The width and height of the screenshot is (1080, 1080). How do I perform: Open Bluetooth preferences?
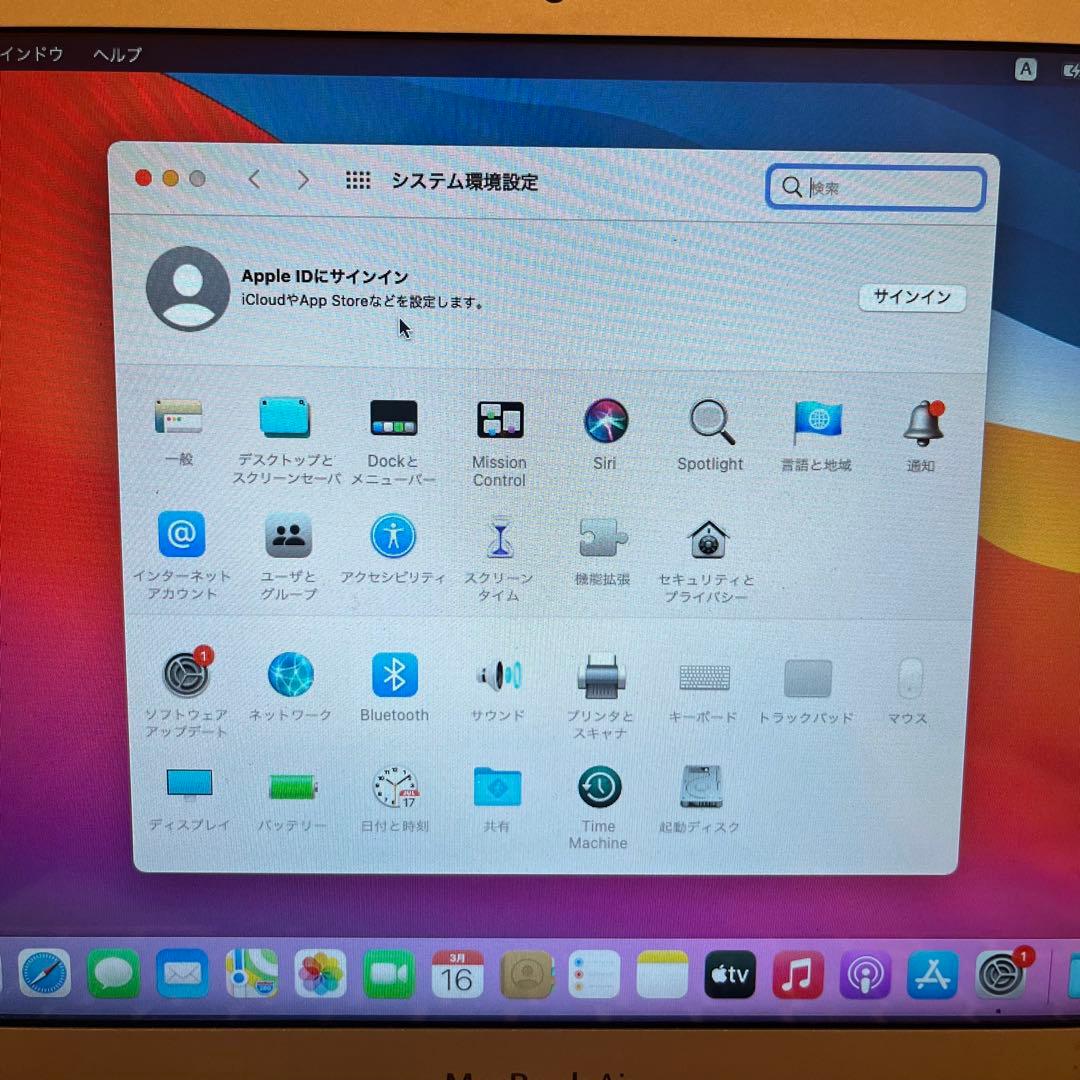[x=394, y=675]
